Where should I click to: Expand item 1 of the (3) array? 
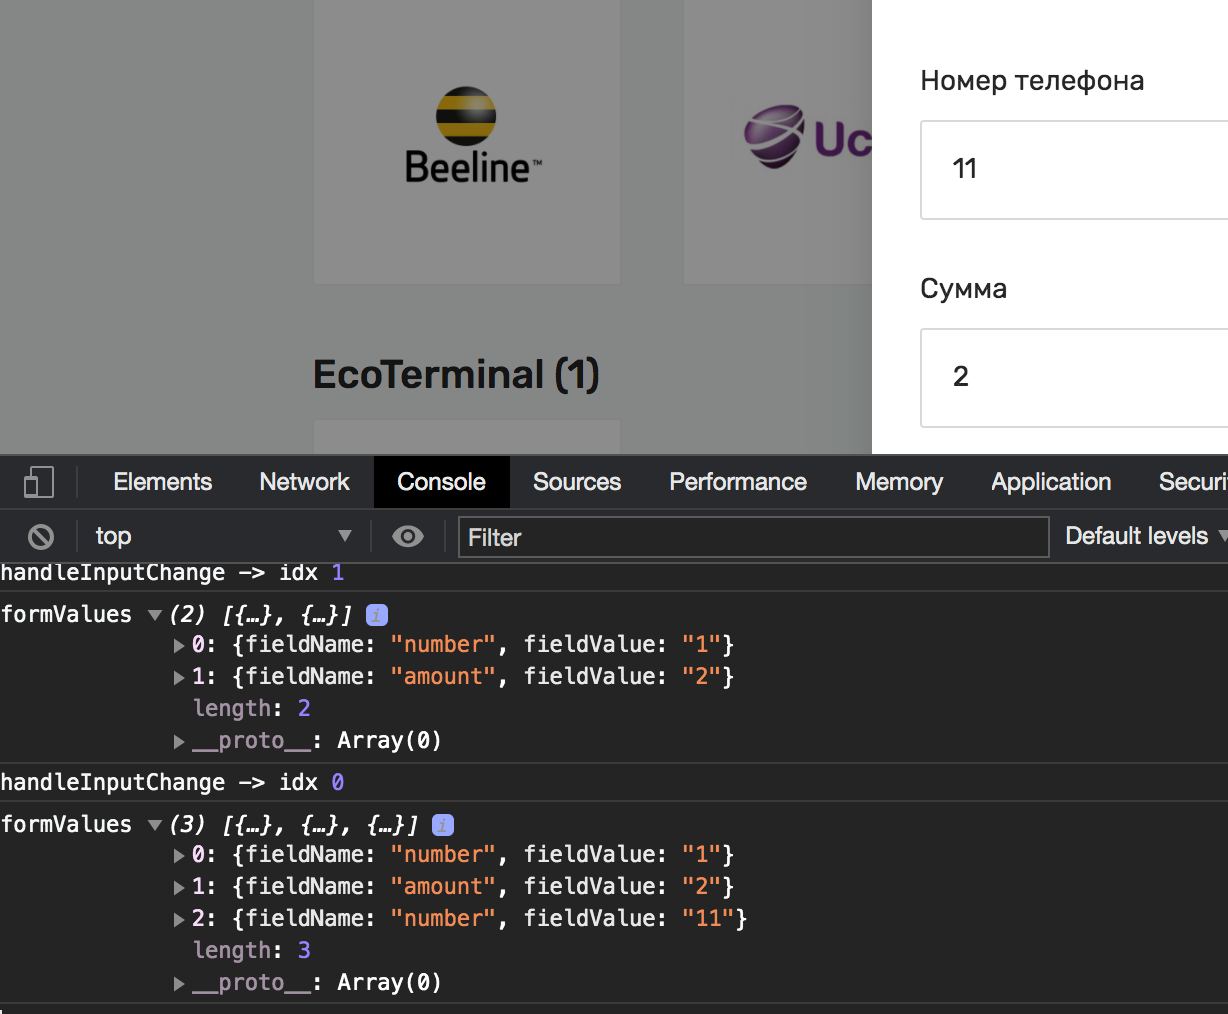[179, 887]
